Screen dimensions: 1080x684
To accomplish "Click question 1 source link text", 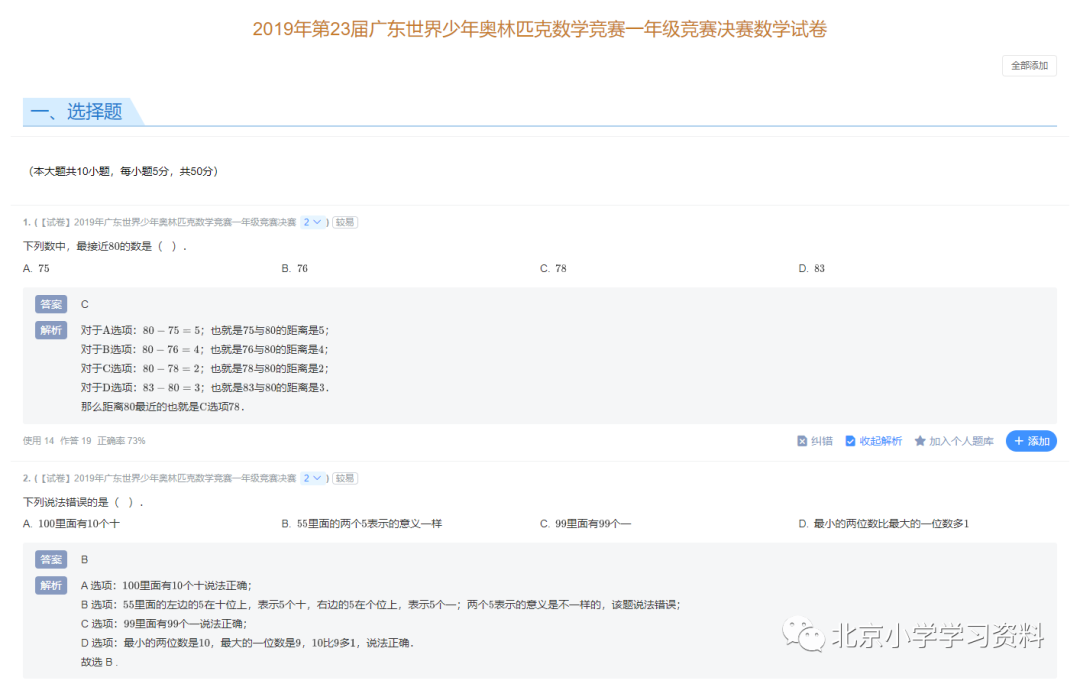I will [169, 222].
